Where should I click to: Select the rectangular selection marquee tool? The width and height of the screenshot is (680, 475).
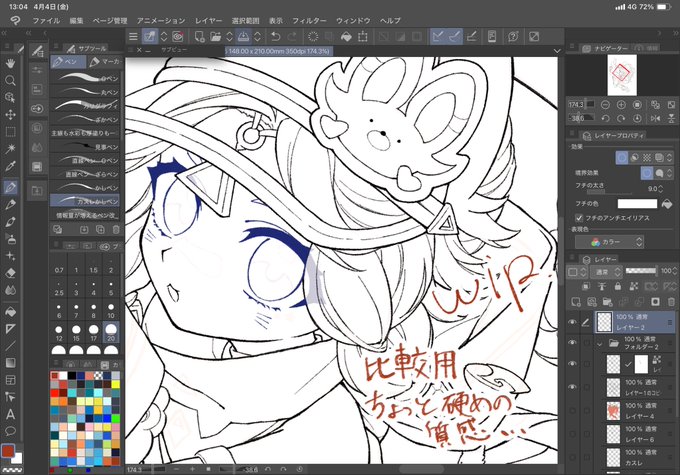tap(10, 131)
